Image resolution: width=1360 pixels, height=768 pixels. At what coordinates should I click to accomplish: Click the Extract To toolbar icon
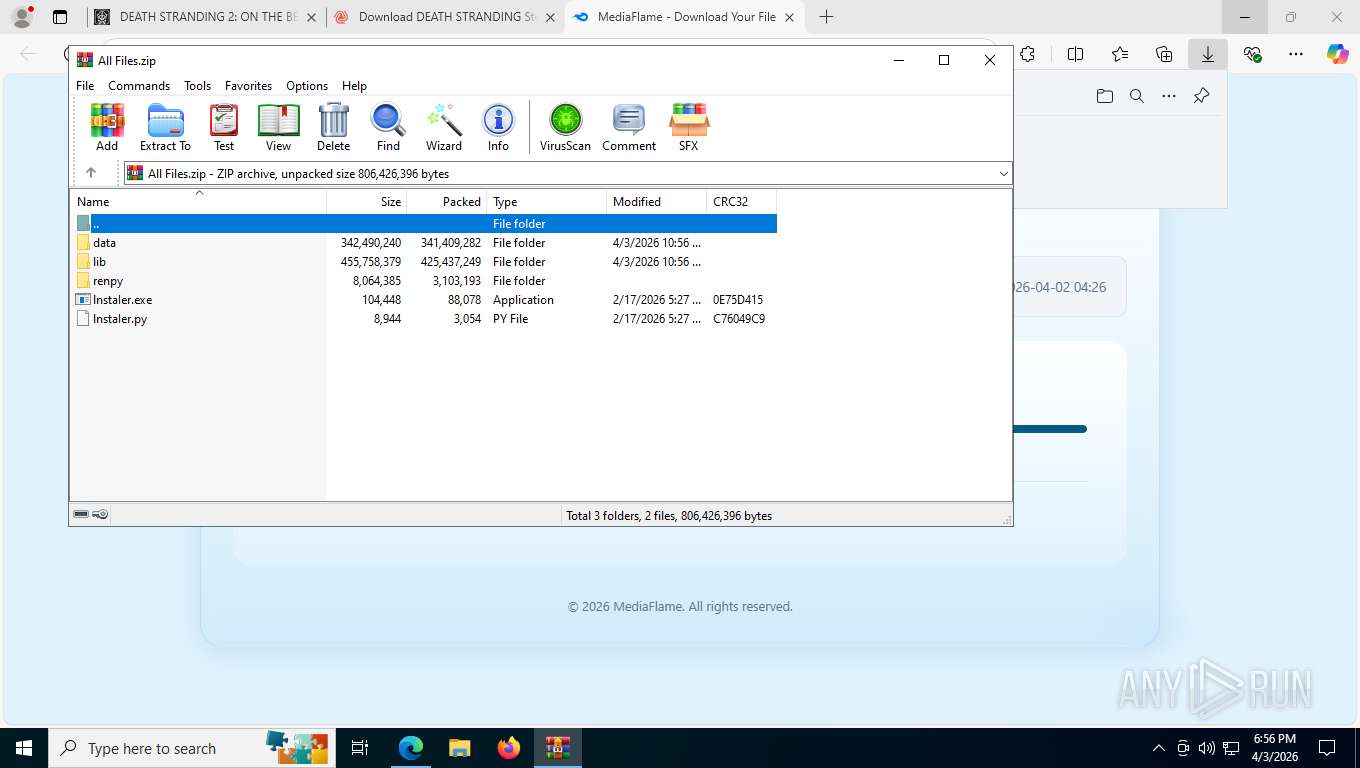[x=165, y=127]
